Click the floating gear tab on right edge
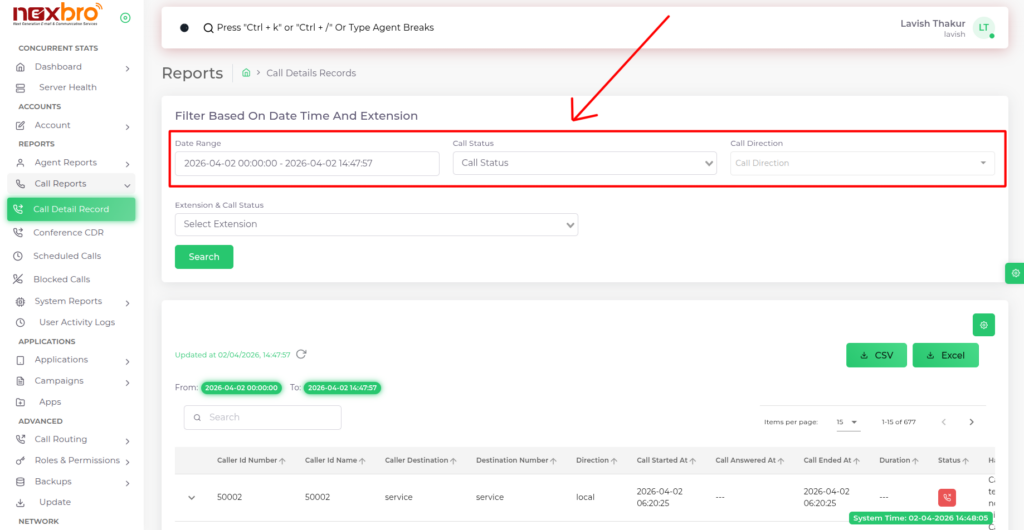The image size is (1024, 530). [1015, 273]
